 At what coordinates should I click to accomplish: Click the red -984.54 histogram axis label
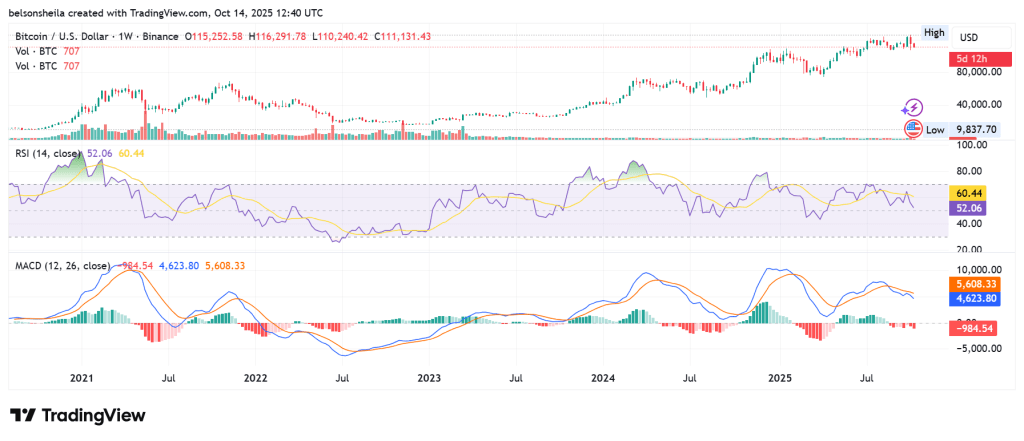coord(975,328)
